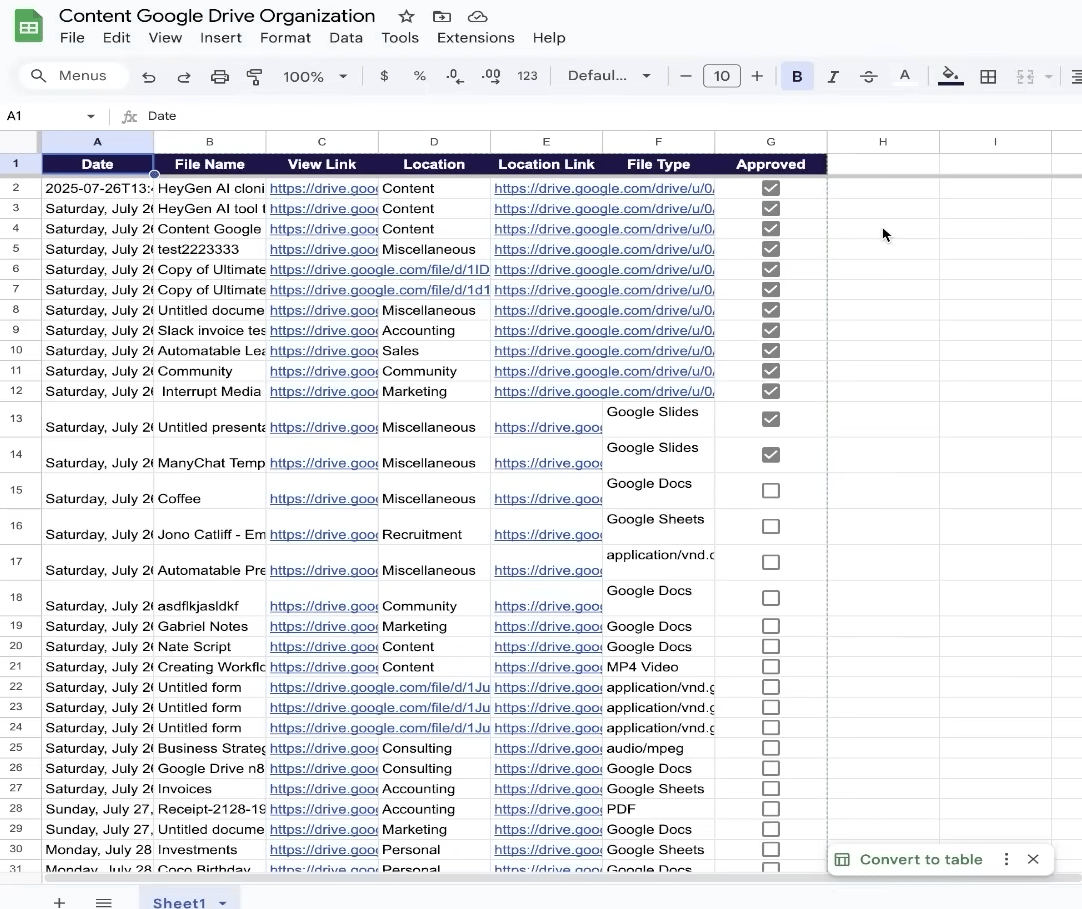Viewport: 1082px width, 909px height.
Task: Print the spreadsheet via printer icon
Action: tap(219, 77)
